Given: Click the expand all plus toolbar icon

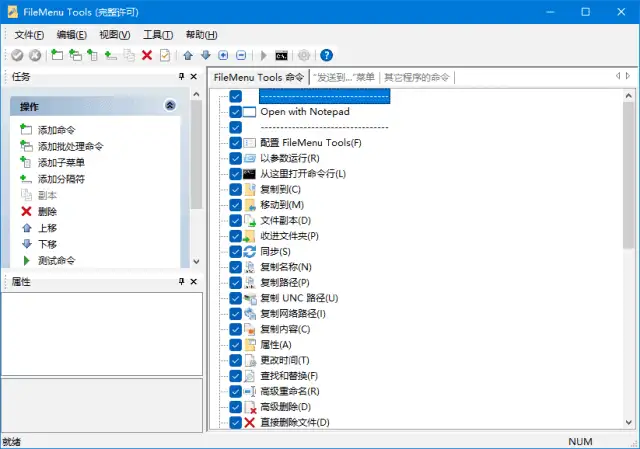Looking at the screenshot, I should [x=224, y=55].
